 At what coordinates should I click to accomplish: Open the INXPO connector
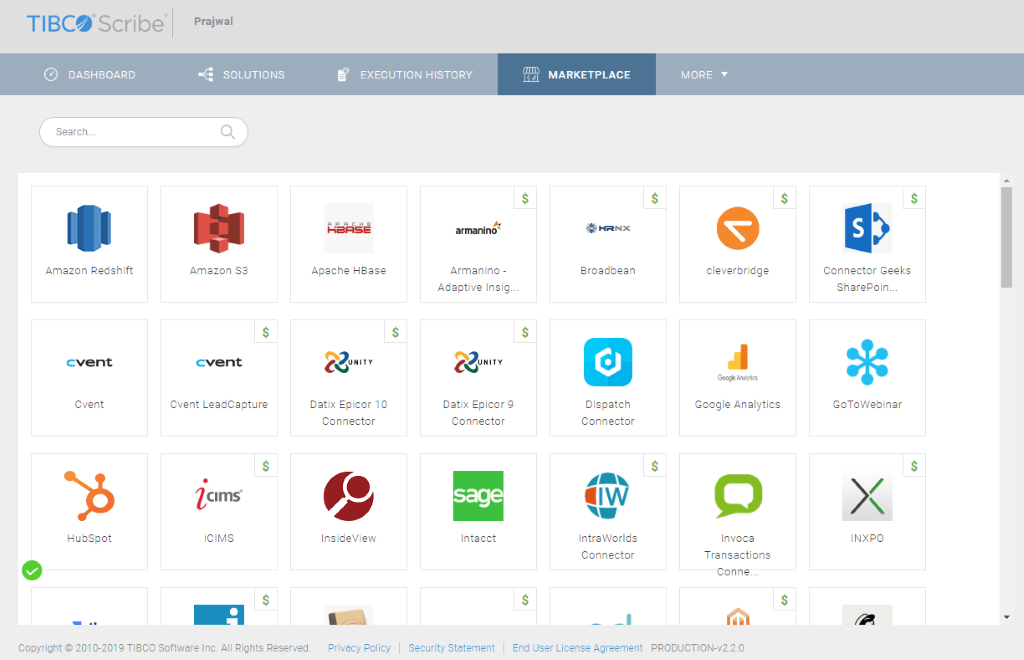(867, 512)
